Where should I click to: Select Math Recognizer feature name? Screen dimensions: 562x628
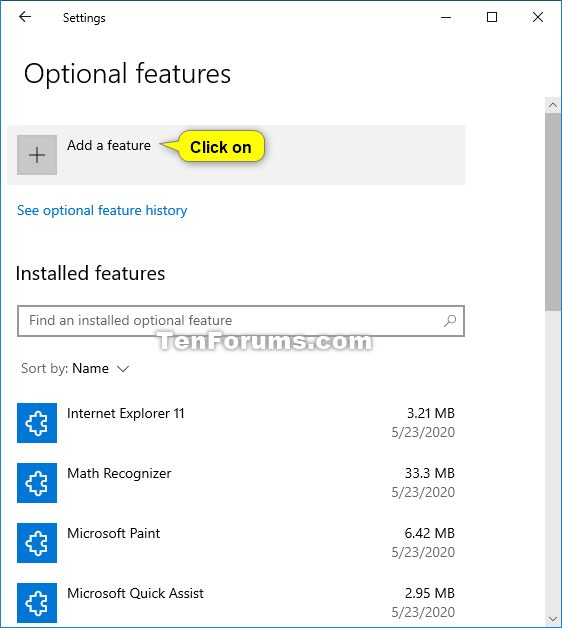119,473
